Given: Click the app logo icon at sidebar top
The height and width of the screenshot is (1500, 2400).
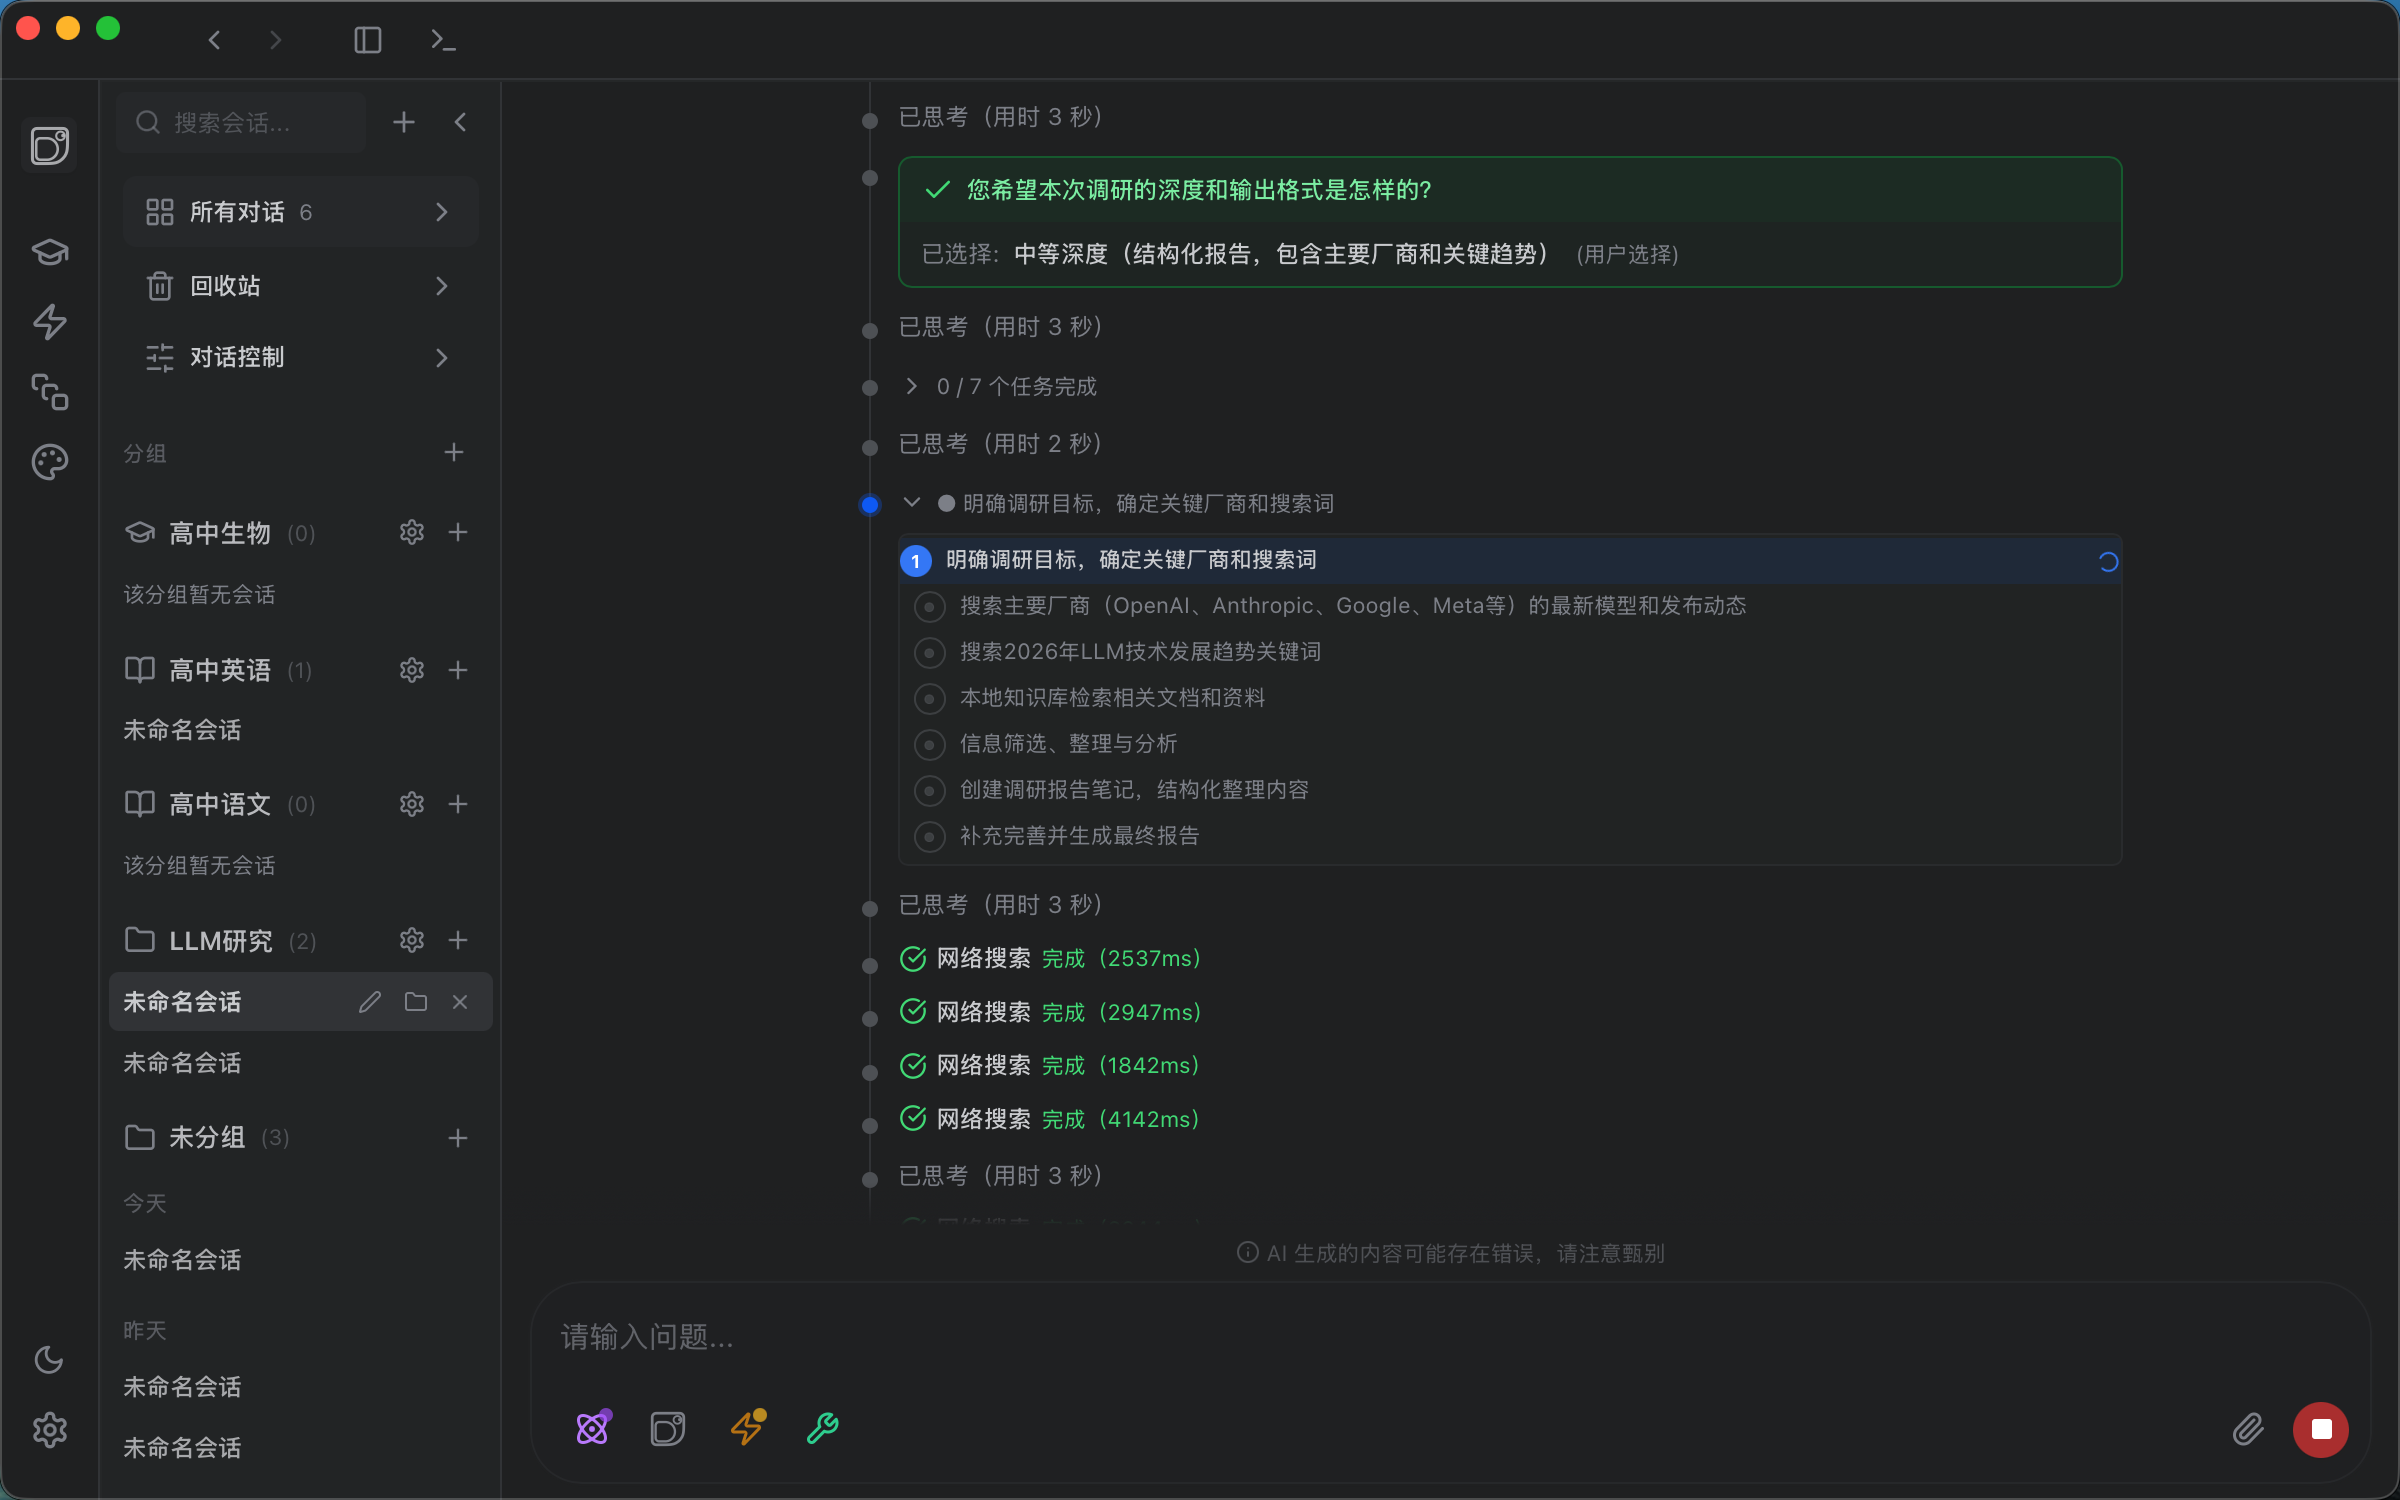Looking at the screenshot, I should [x=49, y=145].
